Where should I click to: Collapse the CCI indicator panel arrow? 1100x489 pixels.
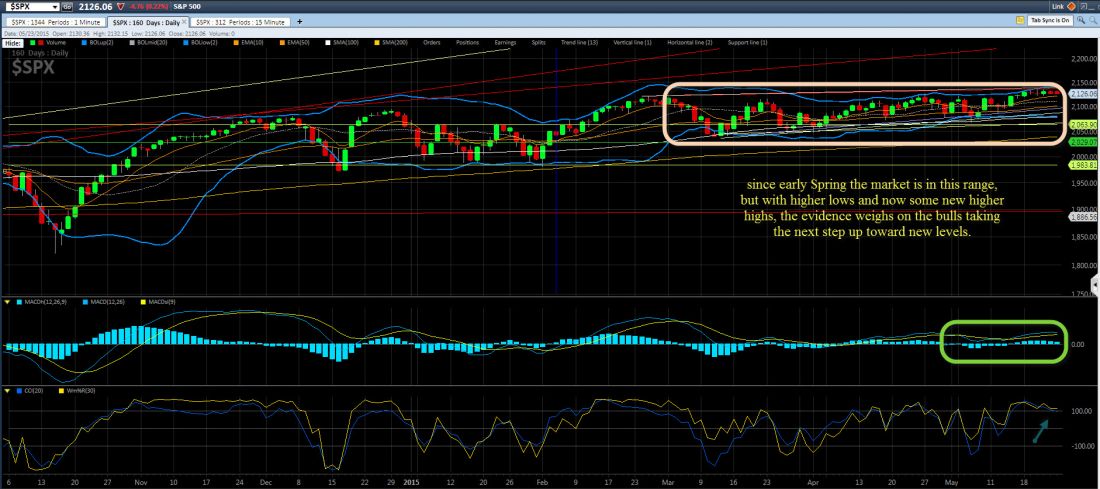click(x=6, y=389)
